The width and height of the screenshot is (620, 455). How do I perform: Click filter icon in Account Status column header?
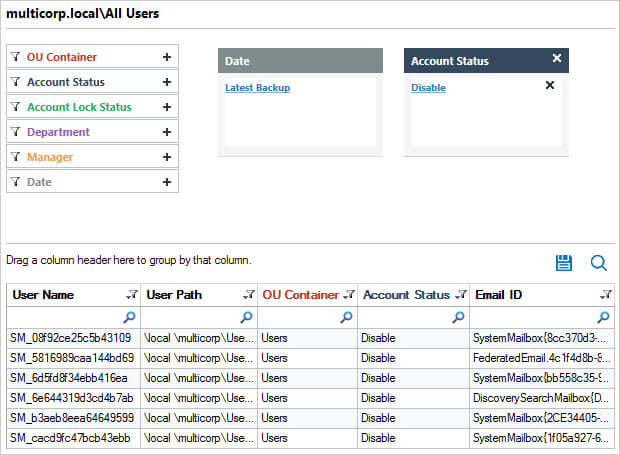(460, 295)
